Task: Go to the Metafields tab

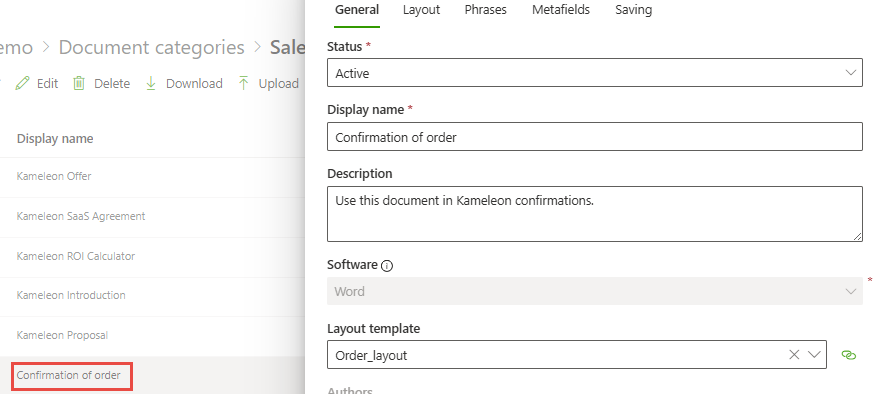Action: coord(561,10)
